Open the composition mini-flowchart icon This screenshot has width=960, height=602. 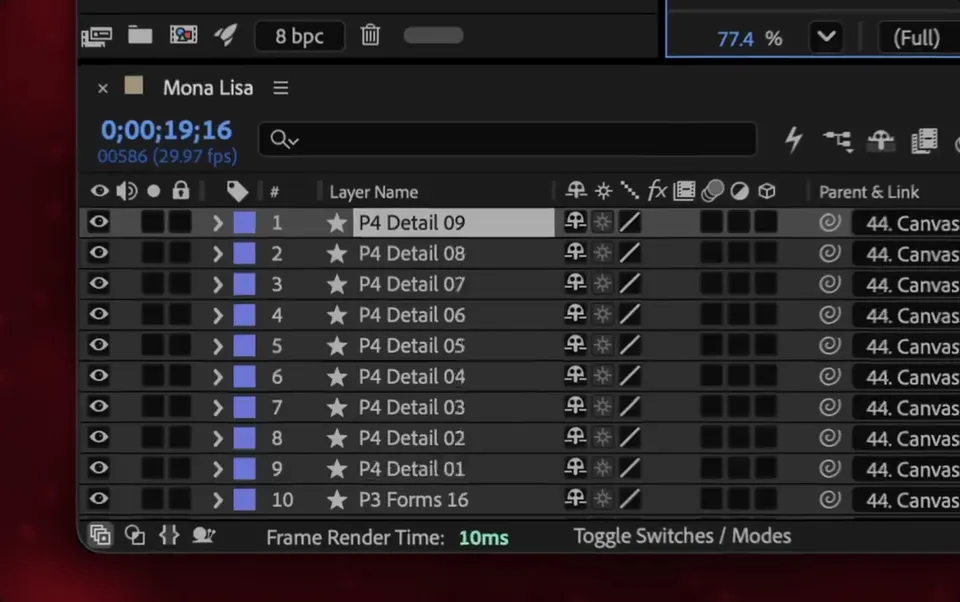(x=838, y=140)
